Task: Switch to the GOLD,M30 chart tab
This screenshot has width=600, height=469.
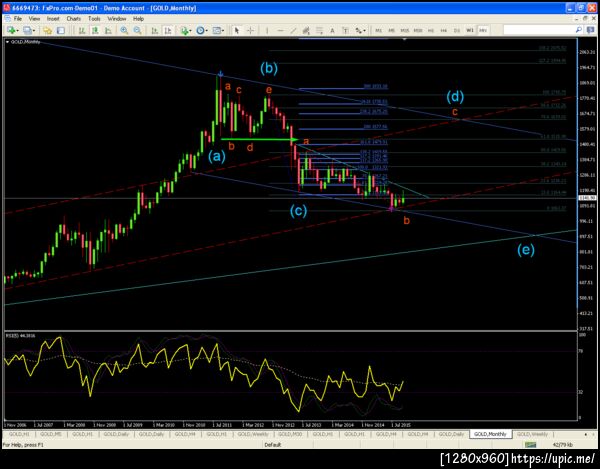Action: click(x=290, y=434)
